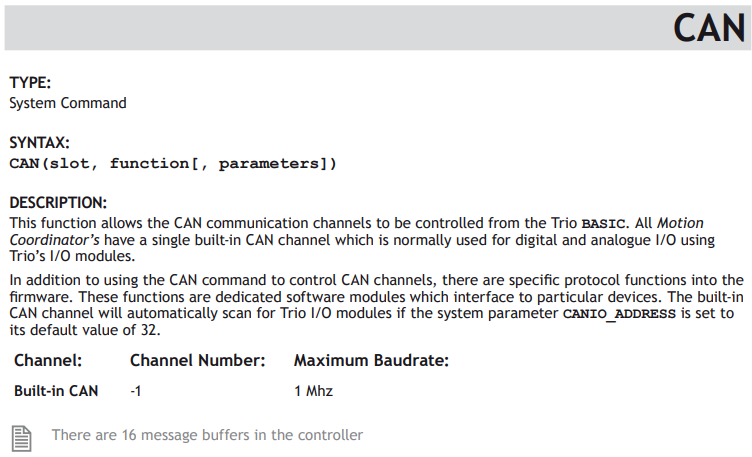
Task: Click the Channel Number: column header
Action: [198, 360]
